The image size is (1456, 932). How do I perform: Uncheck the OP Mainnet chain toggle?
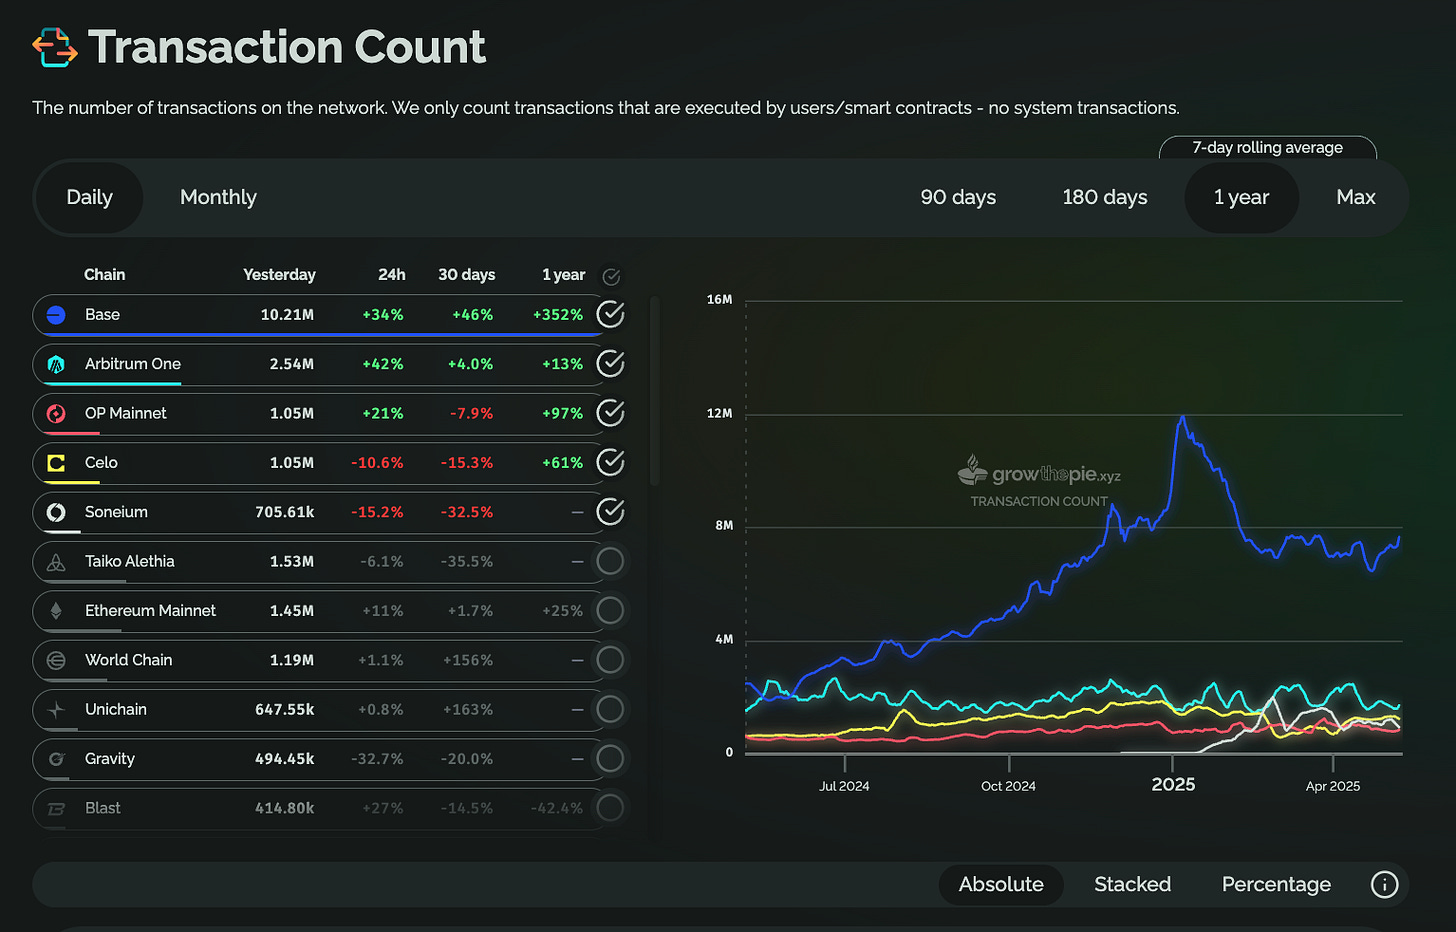[x=610, y=413]
